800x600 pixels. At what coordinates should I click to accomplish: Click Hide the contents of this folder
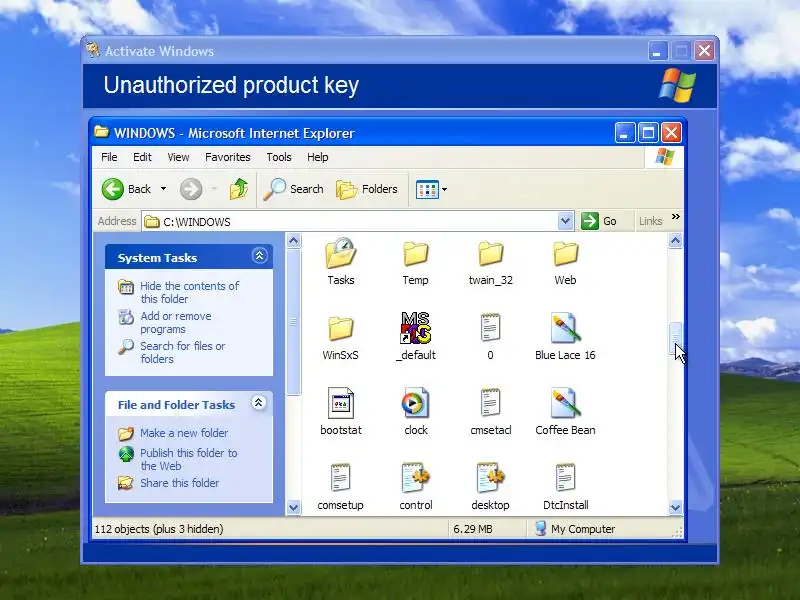pos(189,292)
